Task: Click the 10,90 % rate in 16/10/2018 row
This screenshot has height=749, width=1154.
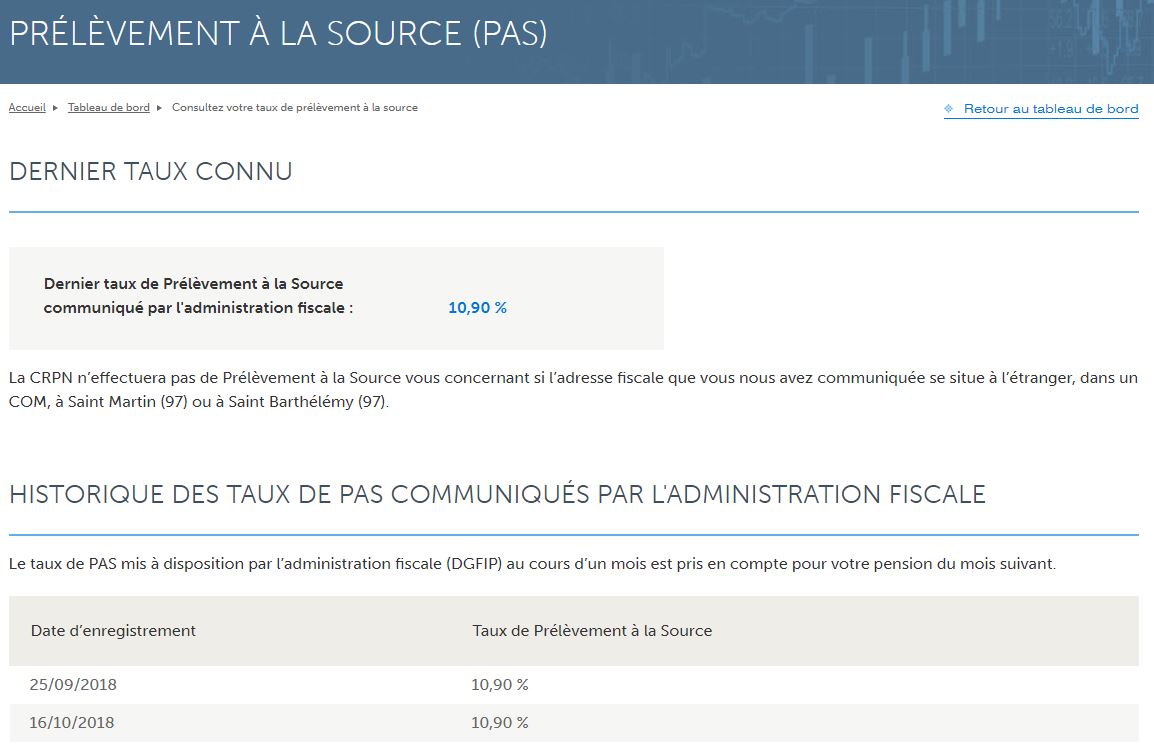Action: point(500,723)
